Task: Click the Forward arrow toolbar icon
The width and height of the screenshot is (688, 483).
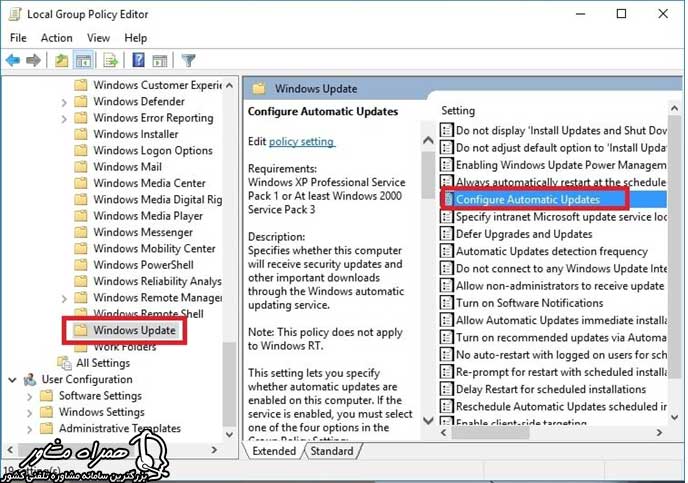Action: click(33, 60)
